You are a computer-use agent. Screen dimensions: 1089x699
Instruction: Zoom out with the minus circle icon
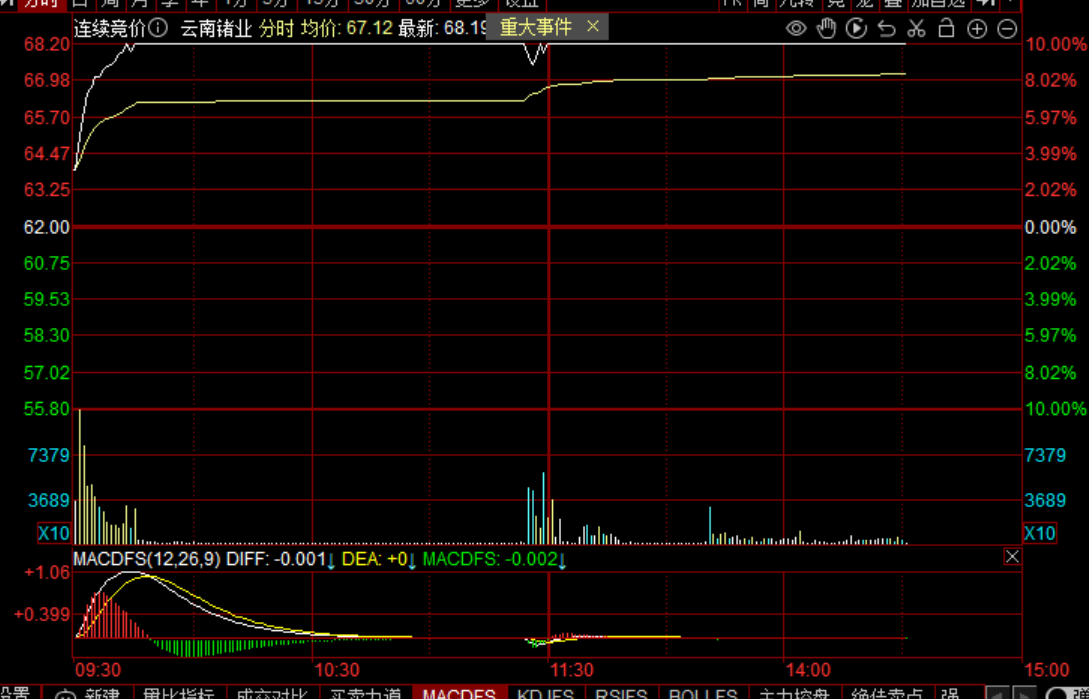1007,29
